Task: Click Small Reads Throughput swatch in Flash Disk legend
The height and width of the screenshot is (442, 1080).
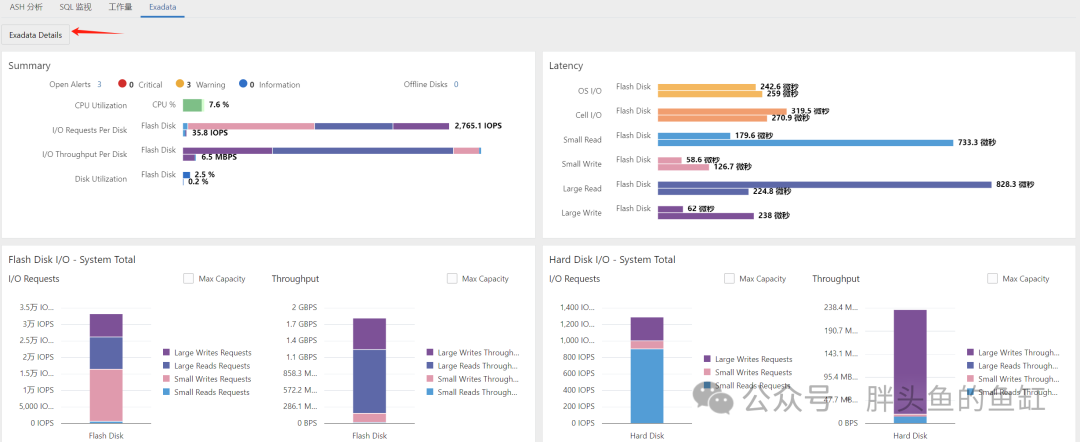Action: [430, 392]
